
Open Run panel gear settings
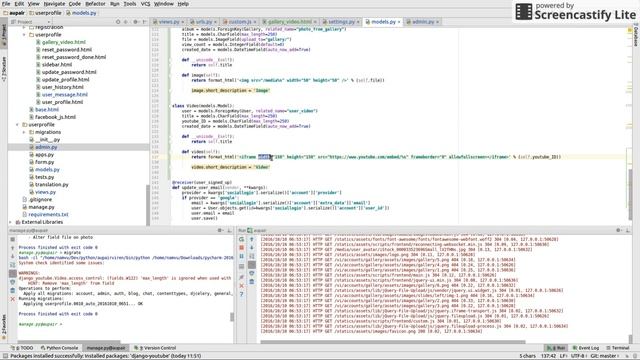click(x=619, y=230)
